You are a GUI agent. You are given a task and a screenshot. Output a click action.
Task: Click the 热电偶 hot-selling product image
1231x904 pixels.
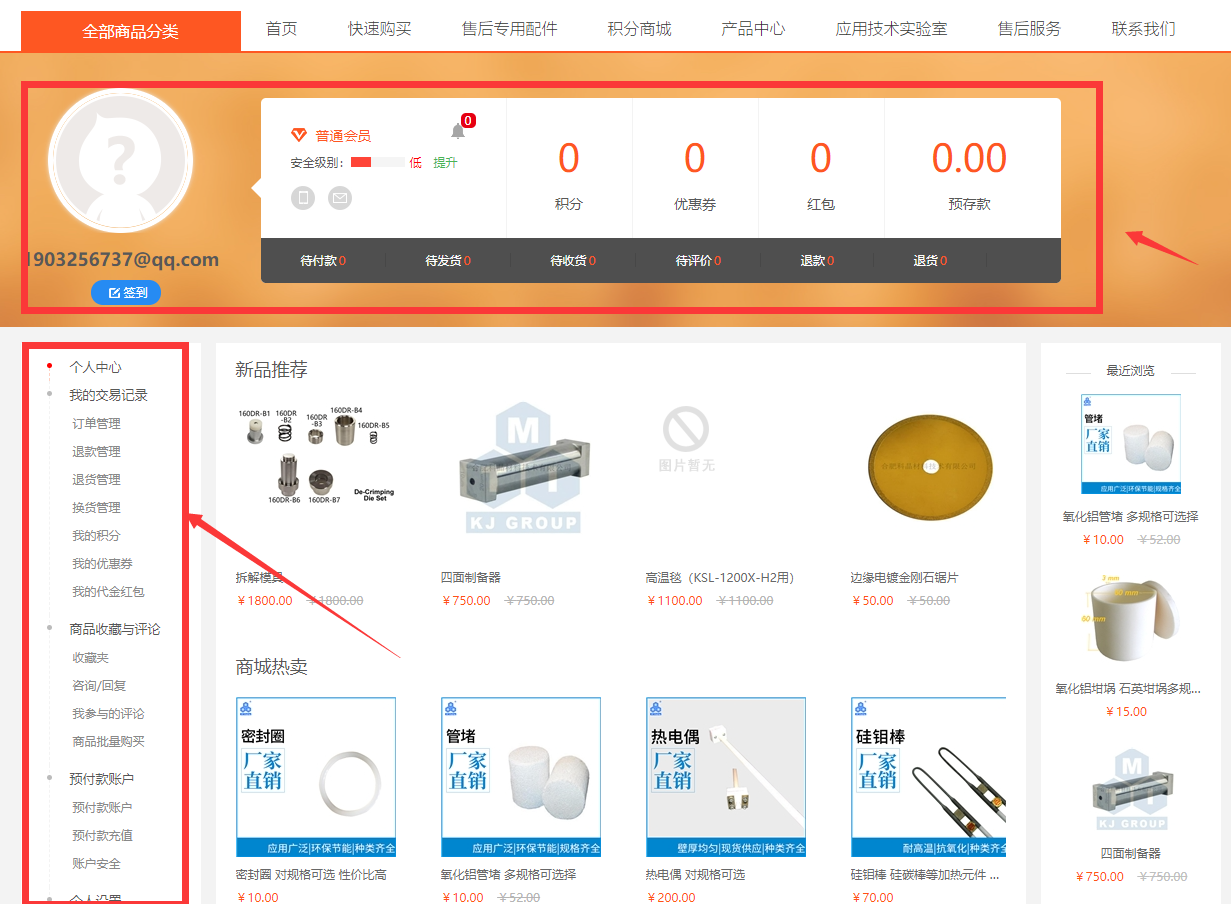pyautogui.click(x=726, y=777)
